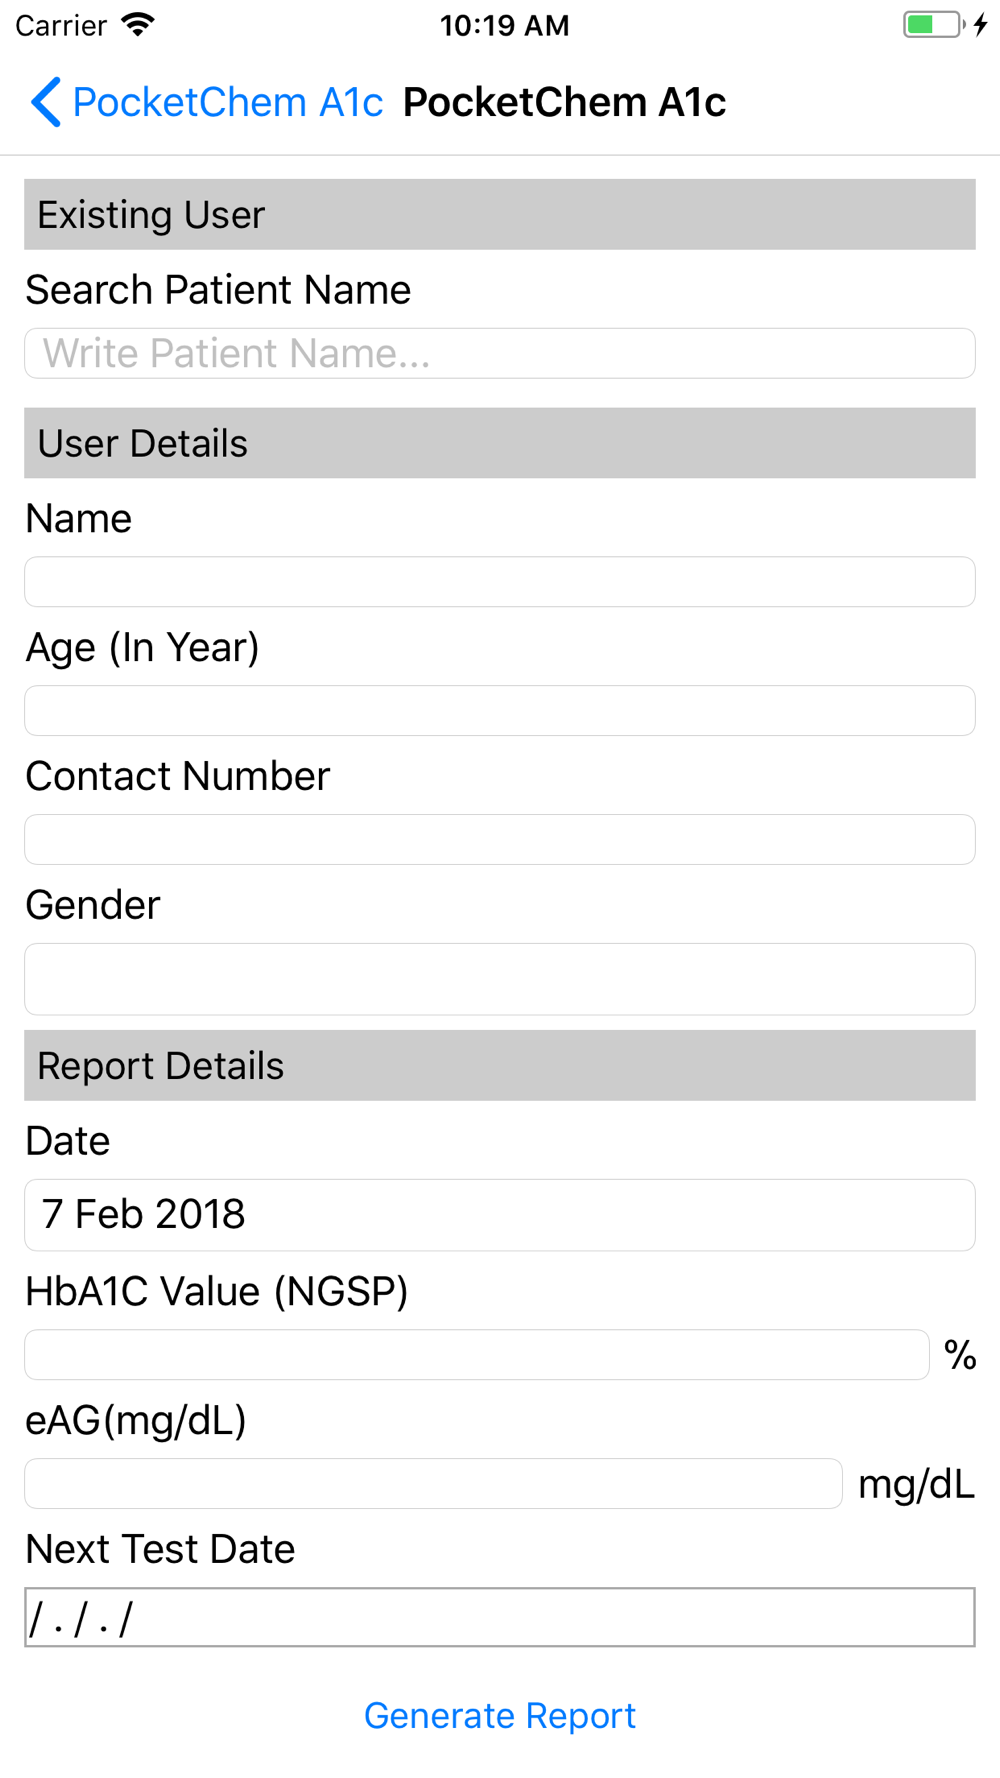Screen dimensions: 1000x1778
Task: Tap Generate Report button
Action: (x=500, y=1716)
